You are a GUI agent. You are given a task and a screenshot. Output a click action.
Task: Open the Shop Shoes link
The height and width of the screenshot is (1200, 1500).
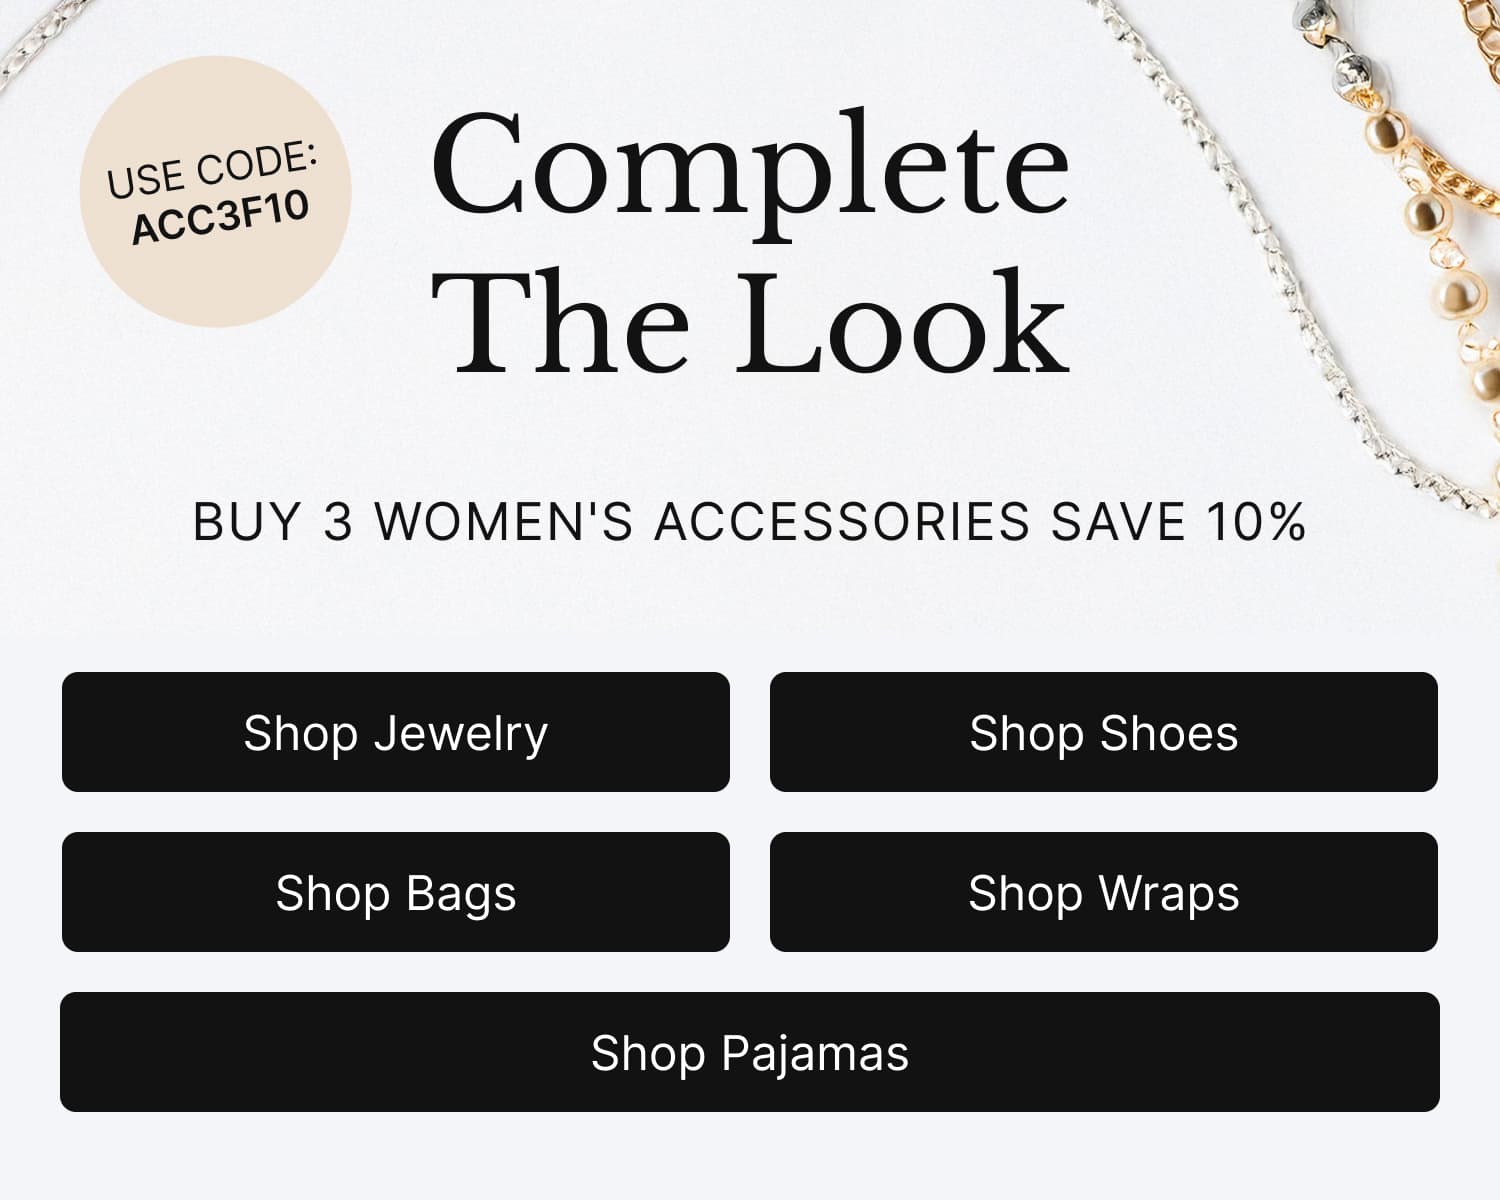click(x=1104, y=732)
